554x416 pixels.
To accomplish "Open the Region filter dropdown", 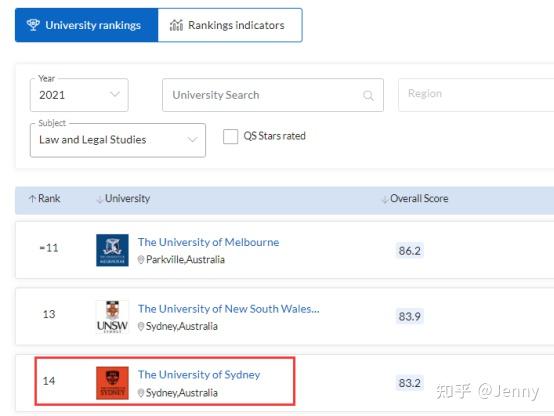I will click(476, 95).
